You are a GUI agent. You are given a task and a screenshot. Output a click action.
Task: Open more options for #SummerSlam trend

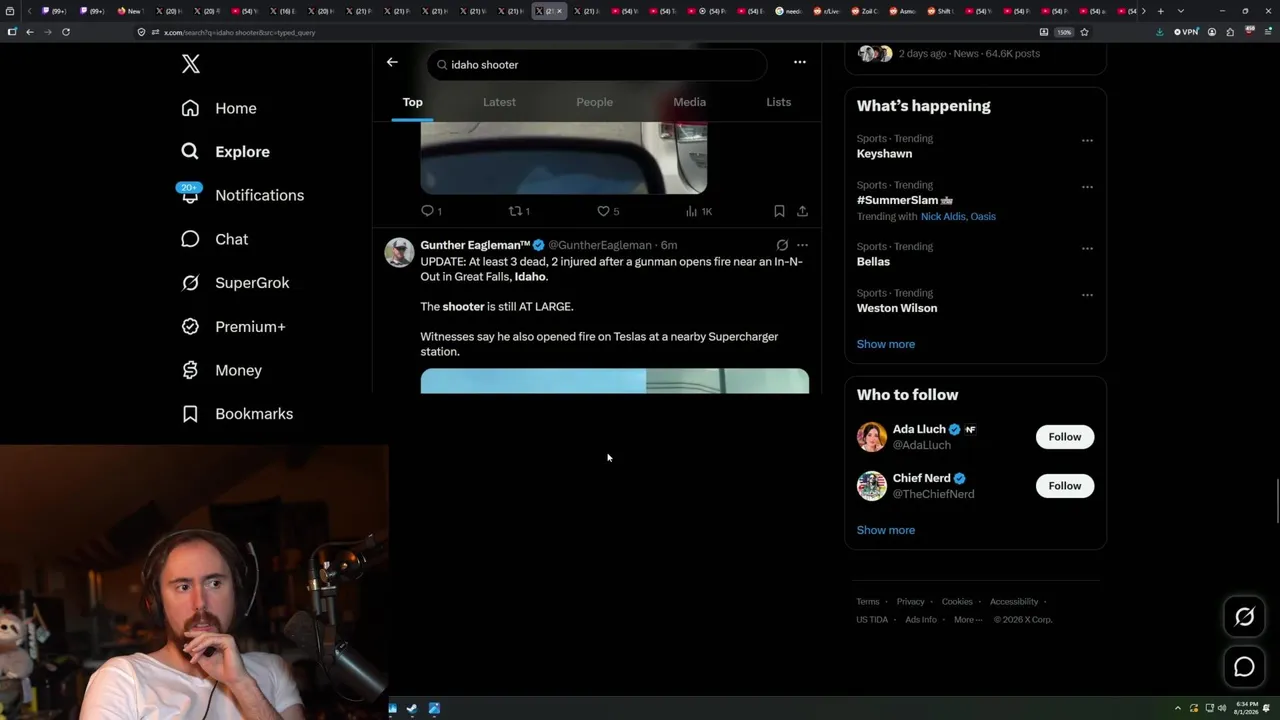tap(1087, 187)
